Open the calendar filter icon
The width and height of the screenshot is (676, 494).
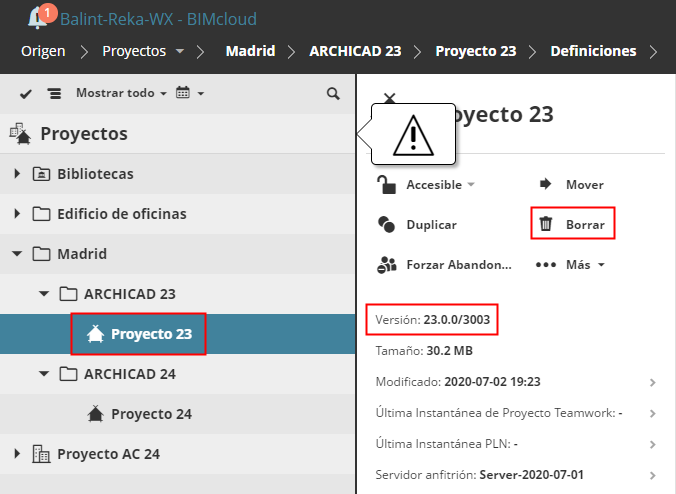182,92
